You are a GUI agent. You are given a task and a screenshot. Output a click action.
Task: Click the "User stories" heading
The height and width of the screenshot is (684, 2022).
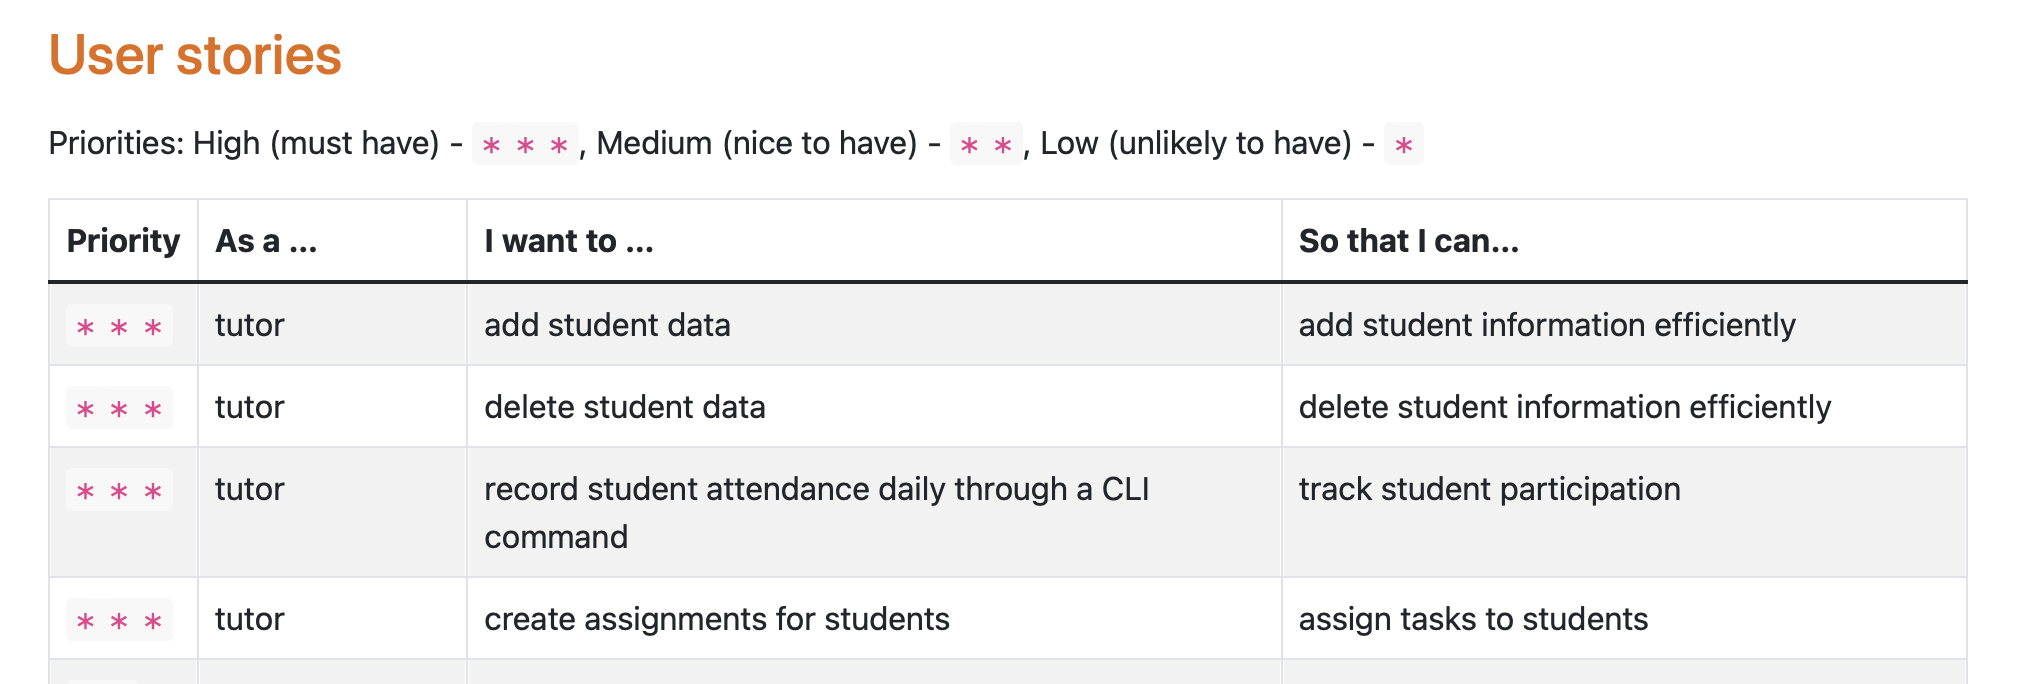tap(195, 55)
